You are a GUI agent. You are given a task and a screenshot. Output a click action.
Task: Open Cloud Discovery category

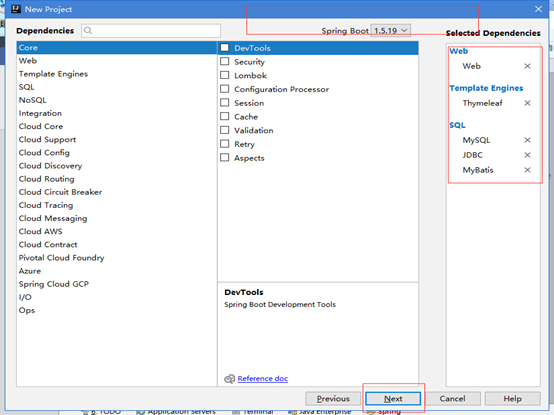pyautogui.click(x=117, y=166)
